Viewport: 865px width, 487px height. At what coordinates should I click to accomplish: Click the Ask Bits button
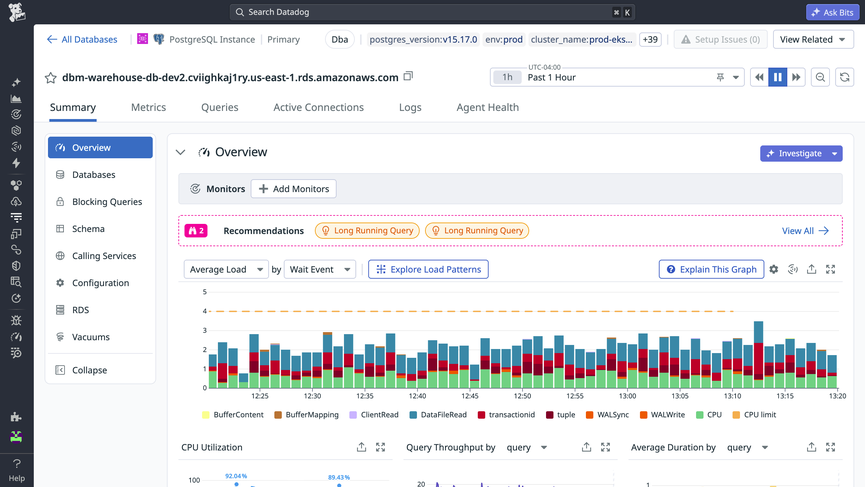[x=832, y=12]
